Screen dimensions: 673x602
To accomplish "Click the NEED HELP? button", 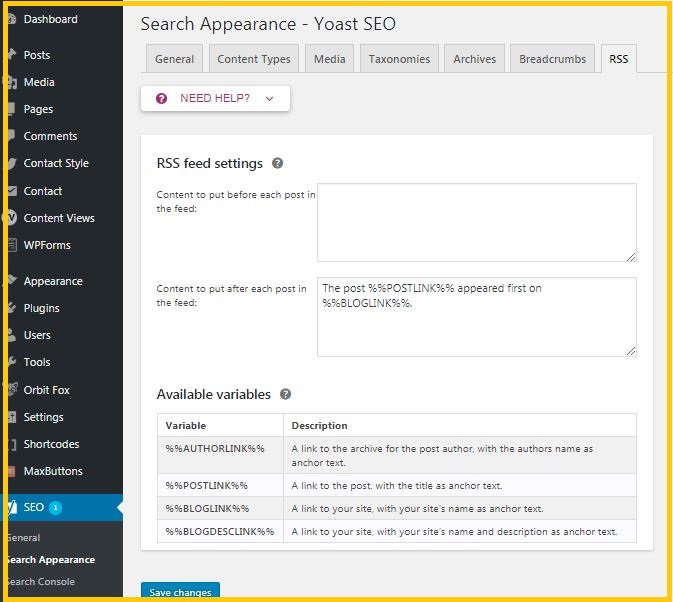I will pyautogui.click(x=215, y=99).
